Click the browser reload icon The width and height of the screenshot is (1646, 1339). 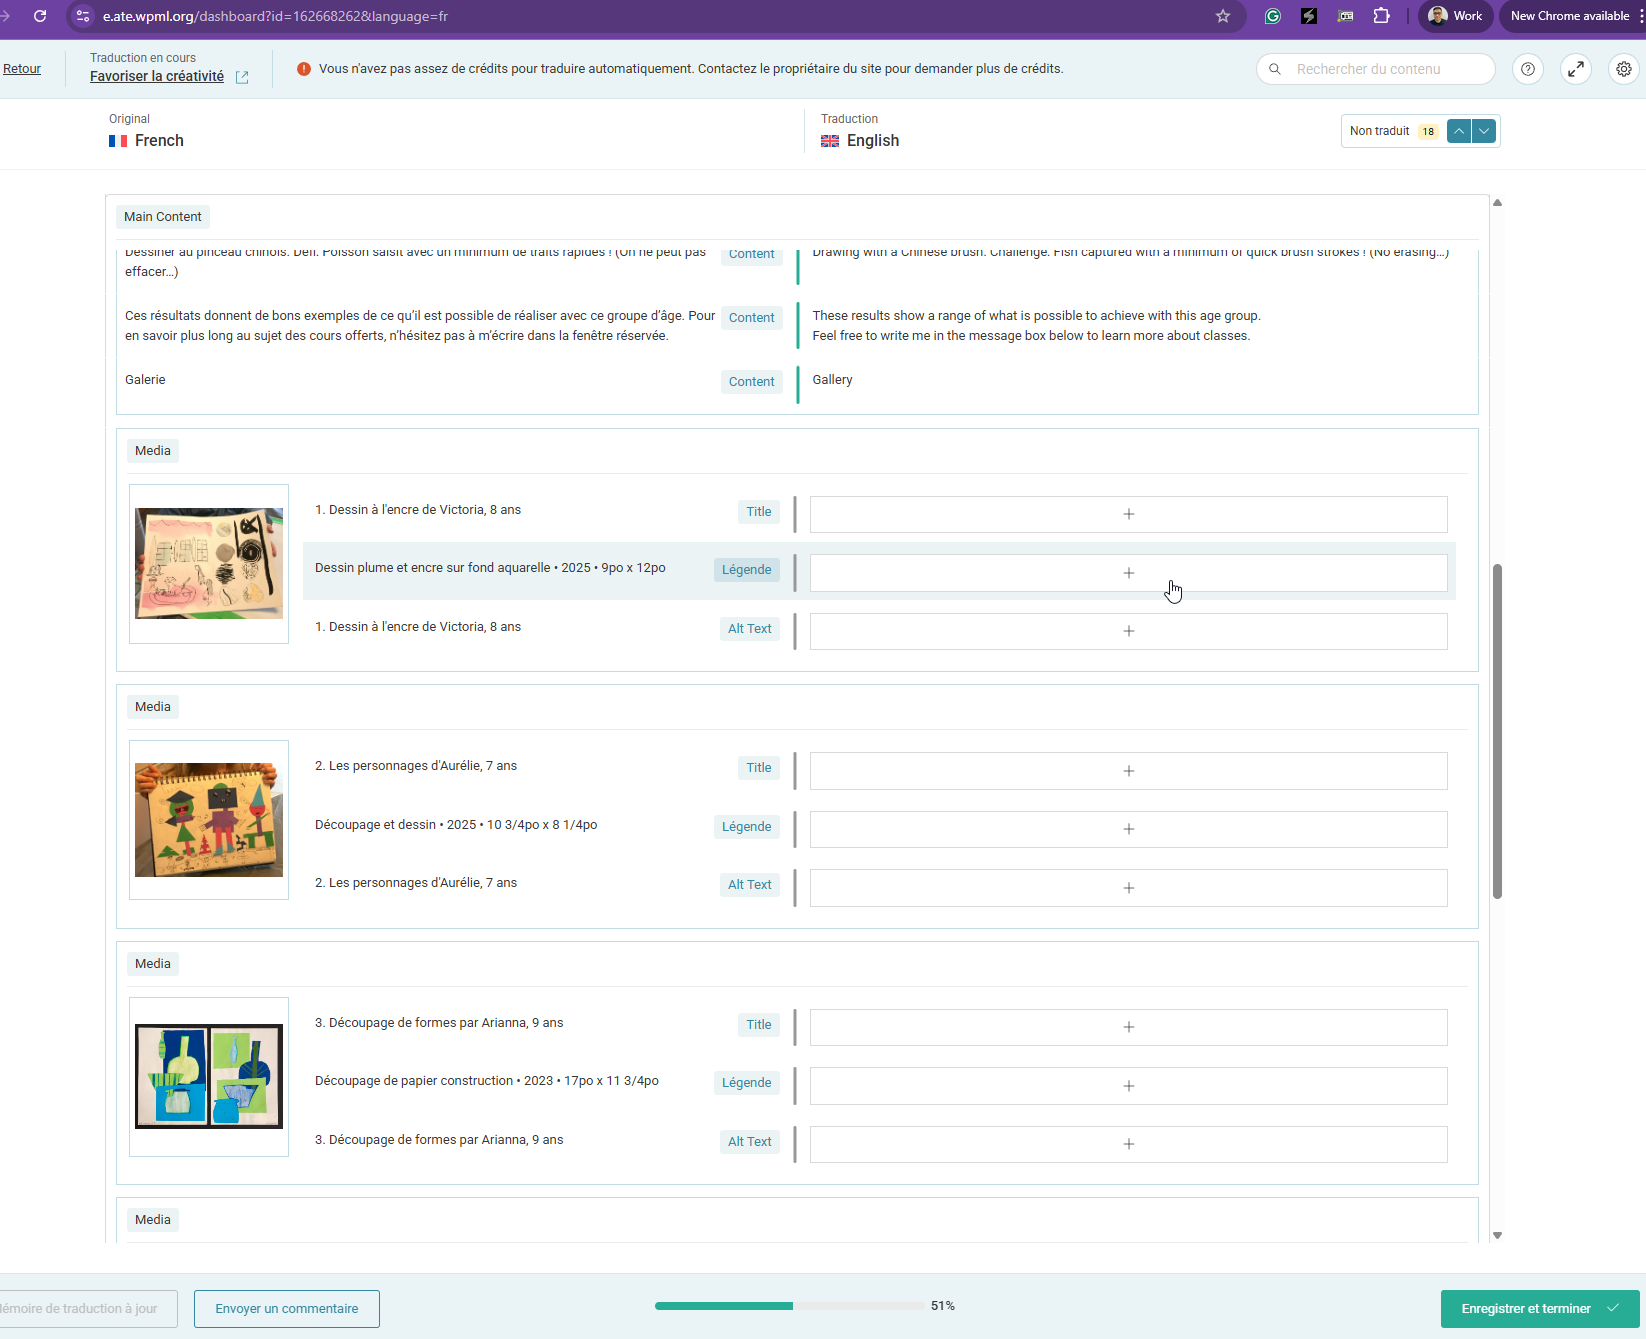click(x=40, y=16)
